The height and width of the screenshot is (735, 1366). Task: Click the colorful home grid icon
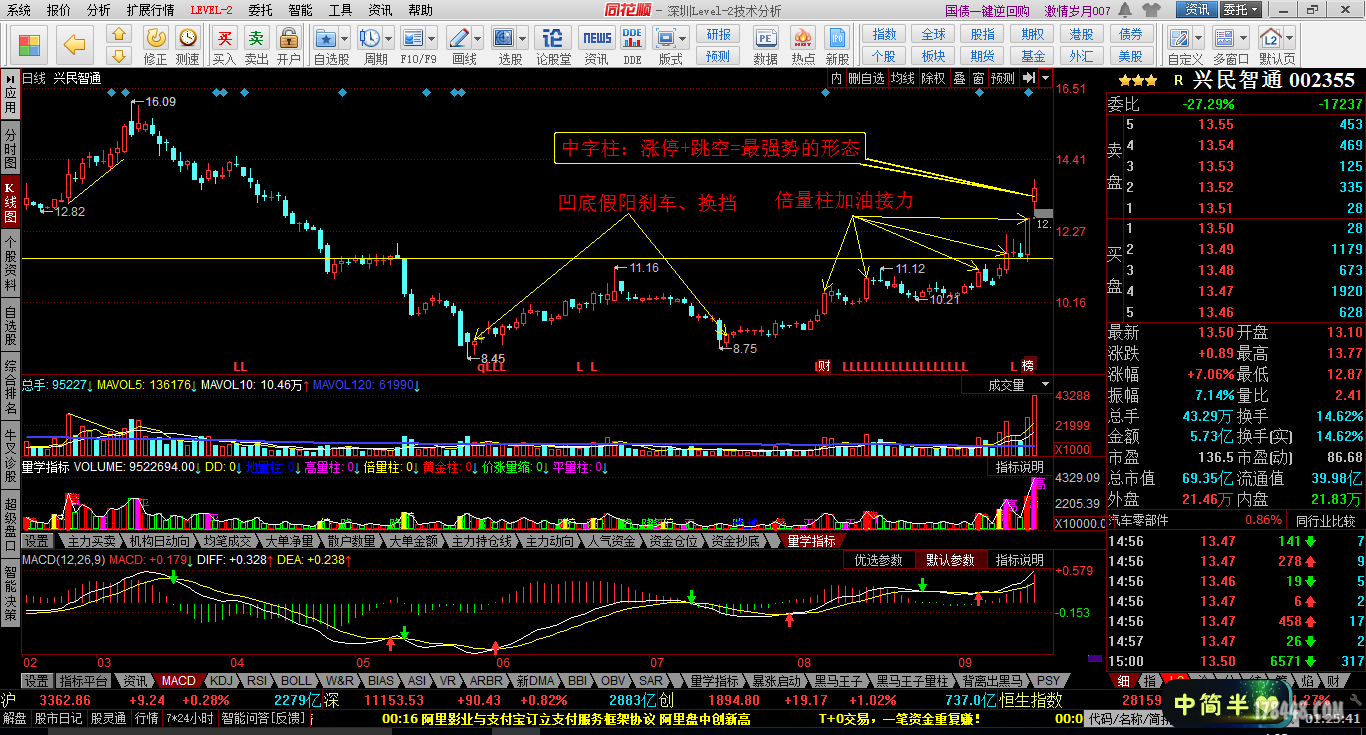tap(28, 44)
